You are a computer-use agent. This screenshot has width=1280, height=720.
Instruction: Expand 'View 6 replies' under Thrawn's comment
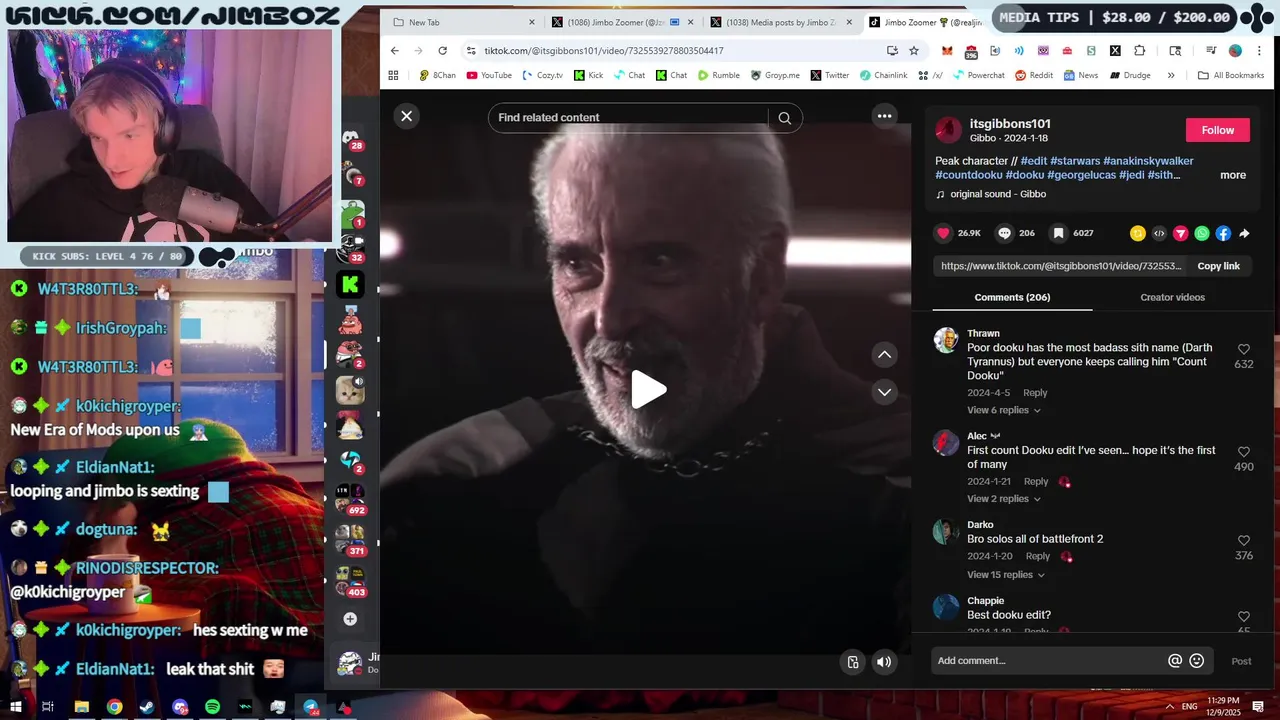(x=1003, y=410)
